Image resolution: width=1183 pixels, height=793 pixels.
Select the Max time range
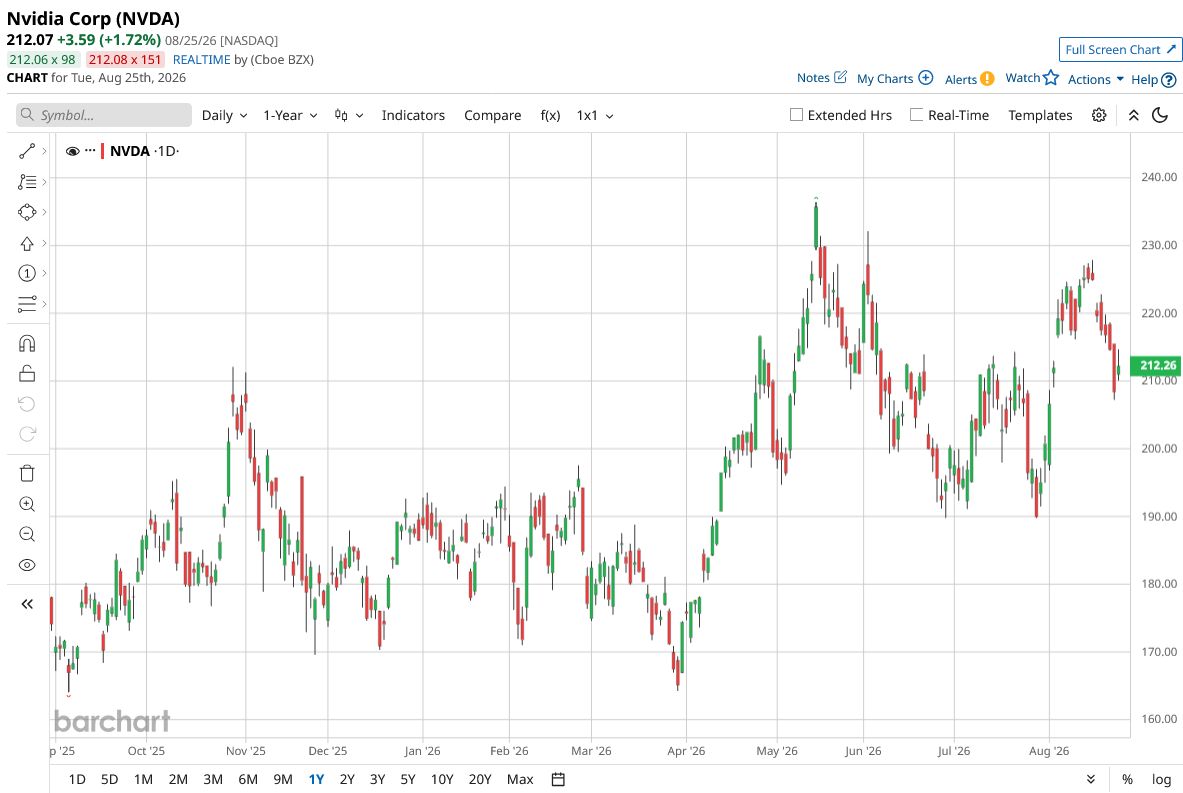point(520,779)
